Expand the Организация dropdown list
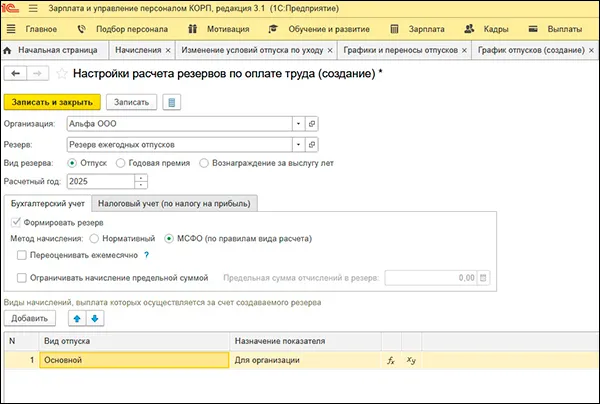Image resolution: width=600 pixels, height=404 pixels. coord(298,124)
